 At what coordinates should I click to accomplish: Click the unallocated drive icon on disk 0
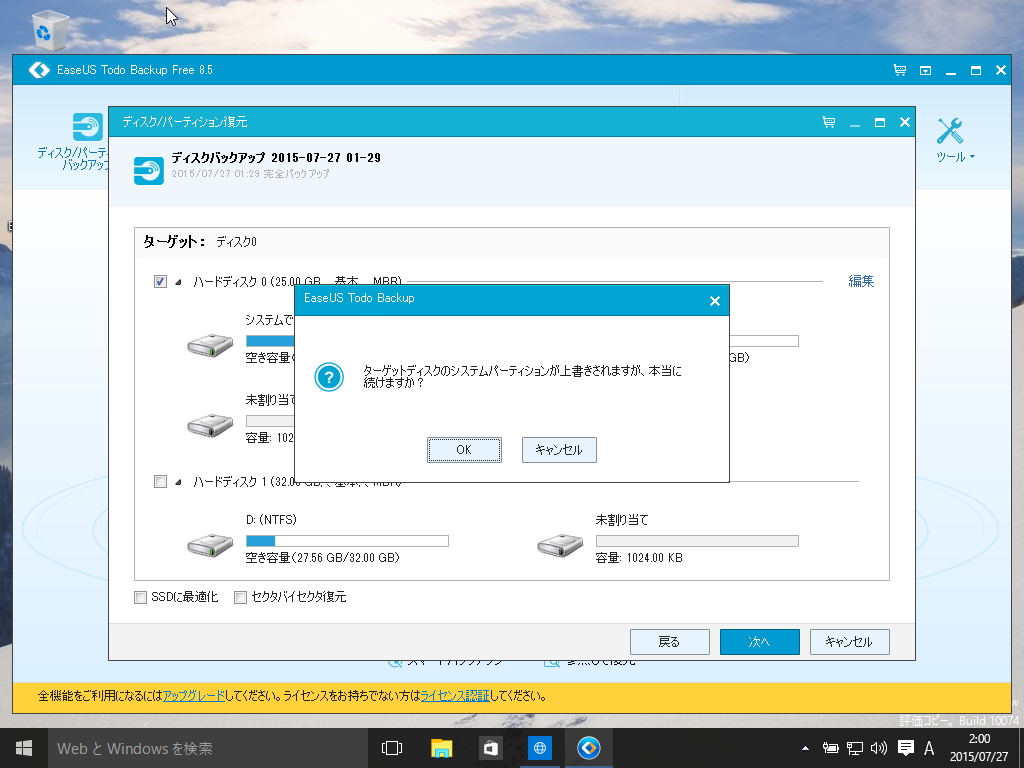point(210,425)
